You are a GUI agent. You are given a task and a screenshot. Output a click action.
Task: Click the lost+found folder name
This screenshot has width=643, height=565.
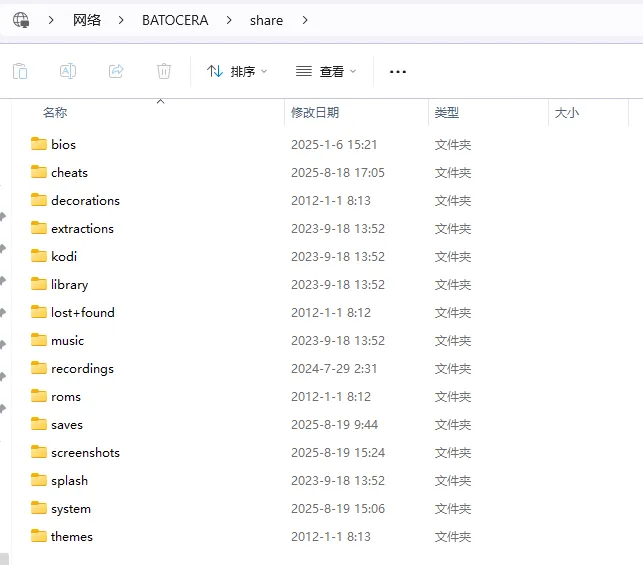tap(83, 312)
